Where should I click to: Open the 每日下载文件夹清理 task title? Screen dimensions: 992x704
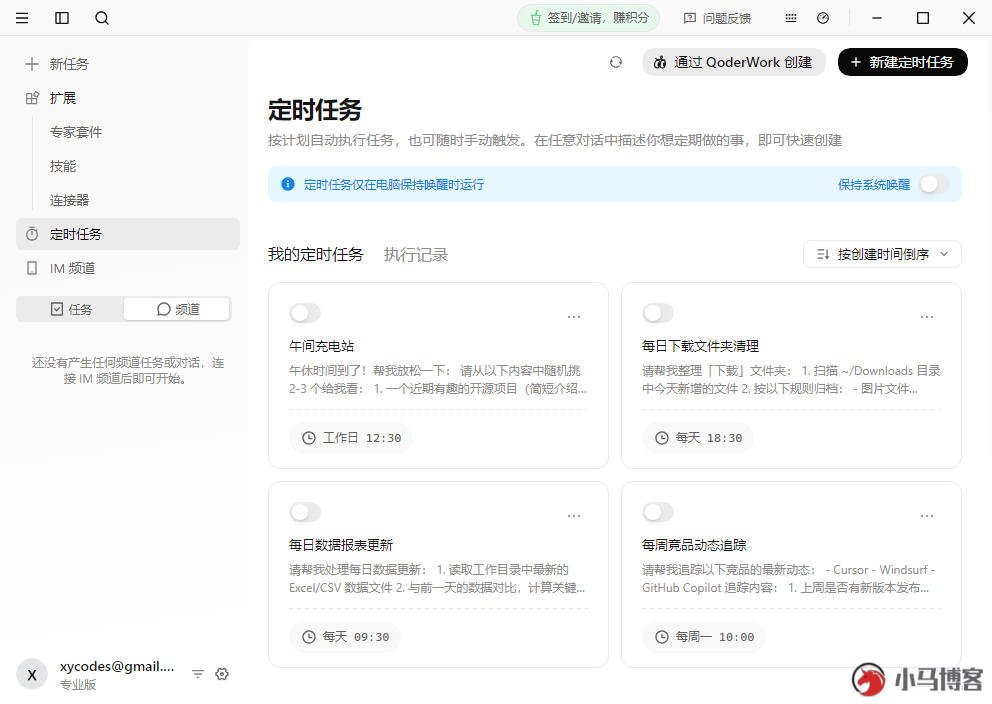[700, 346]
